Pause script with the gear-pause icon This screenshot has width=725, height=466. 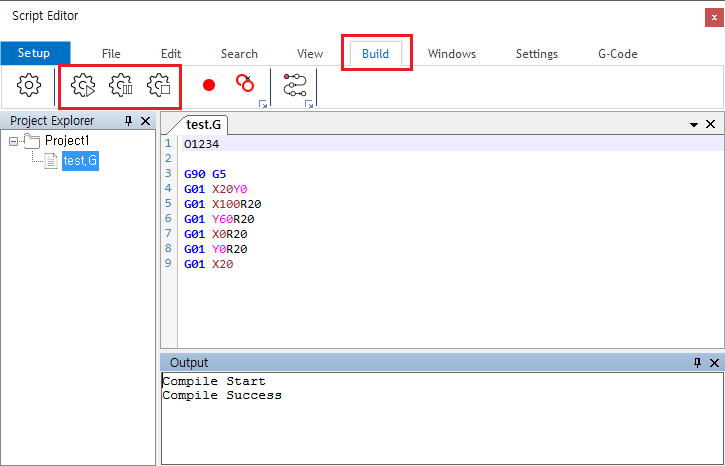[x=120, y=86]
